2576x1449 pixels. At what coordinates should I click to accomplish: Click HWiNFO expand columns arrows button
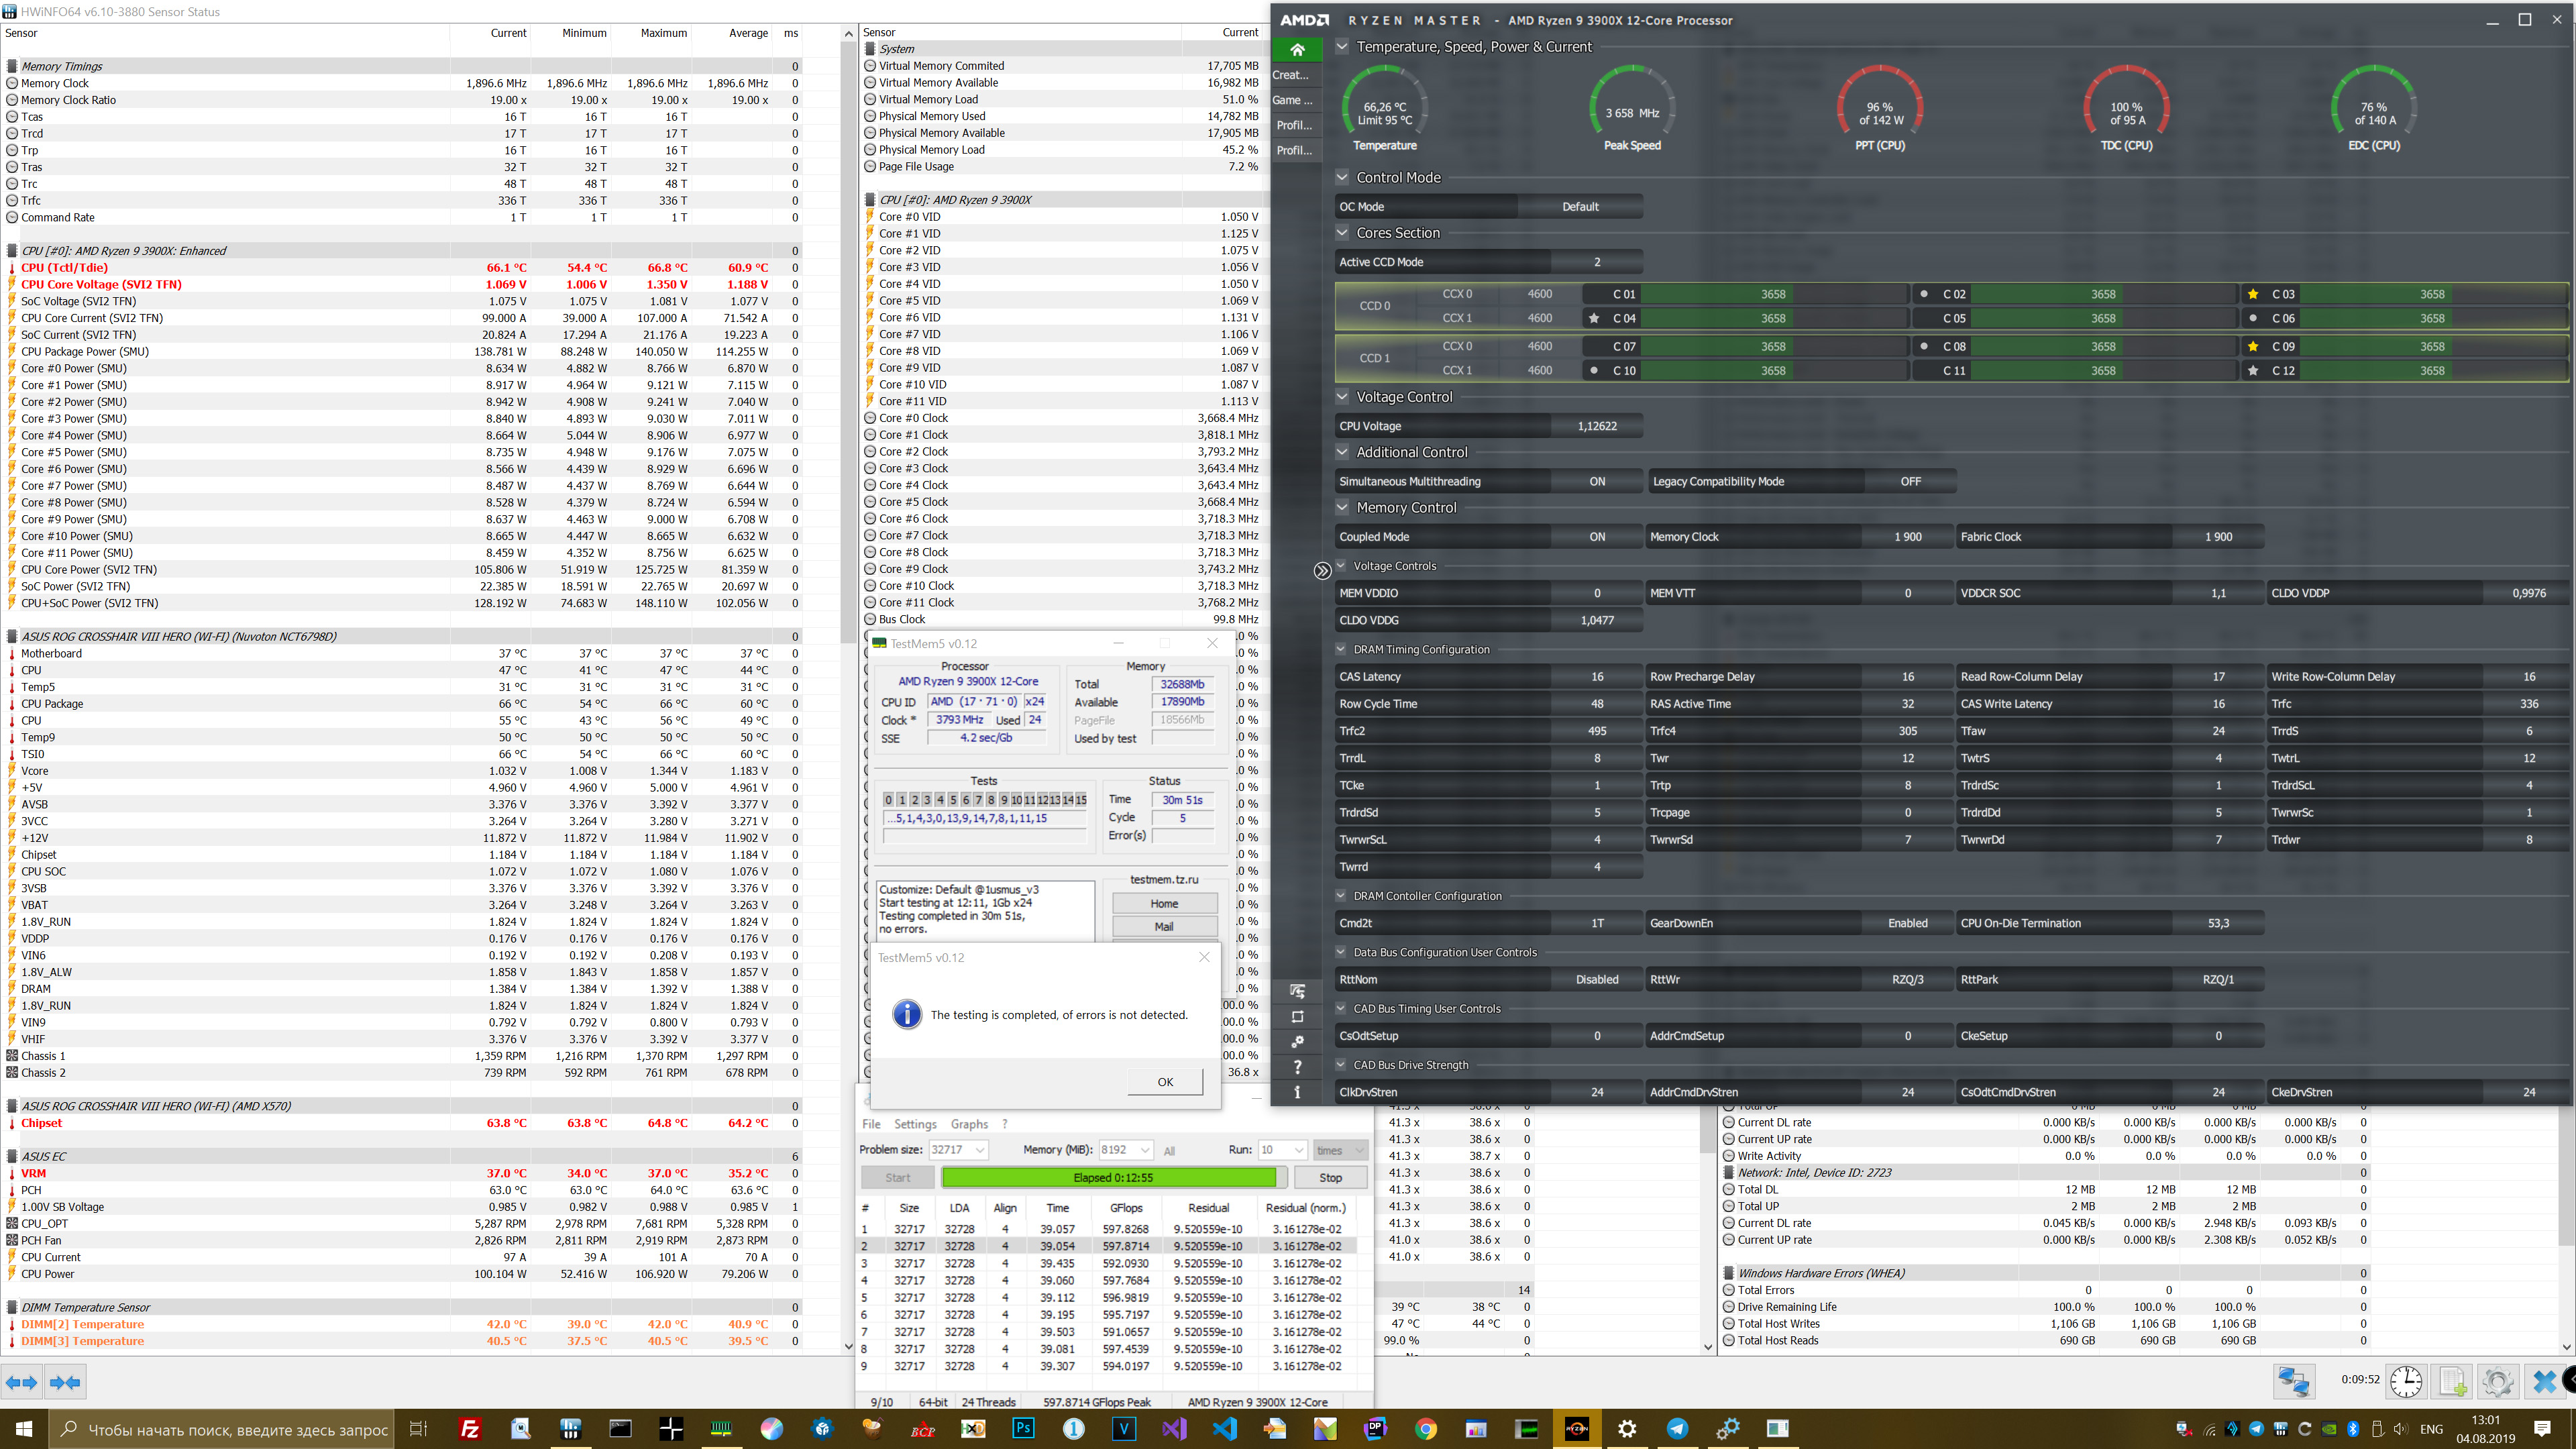[22, 1382]
